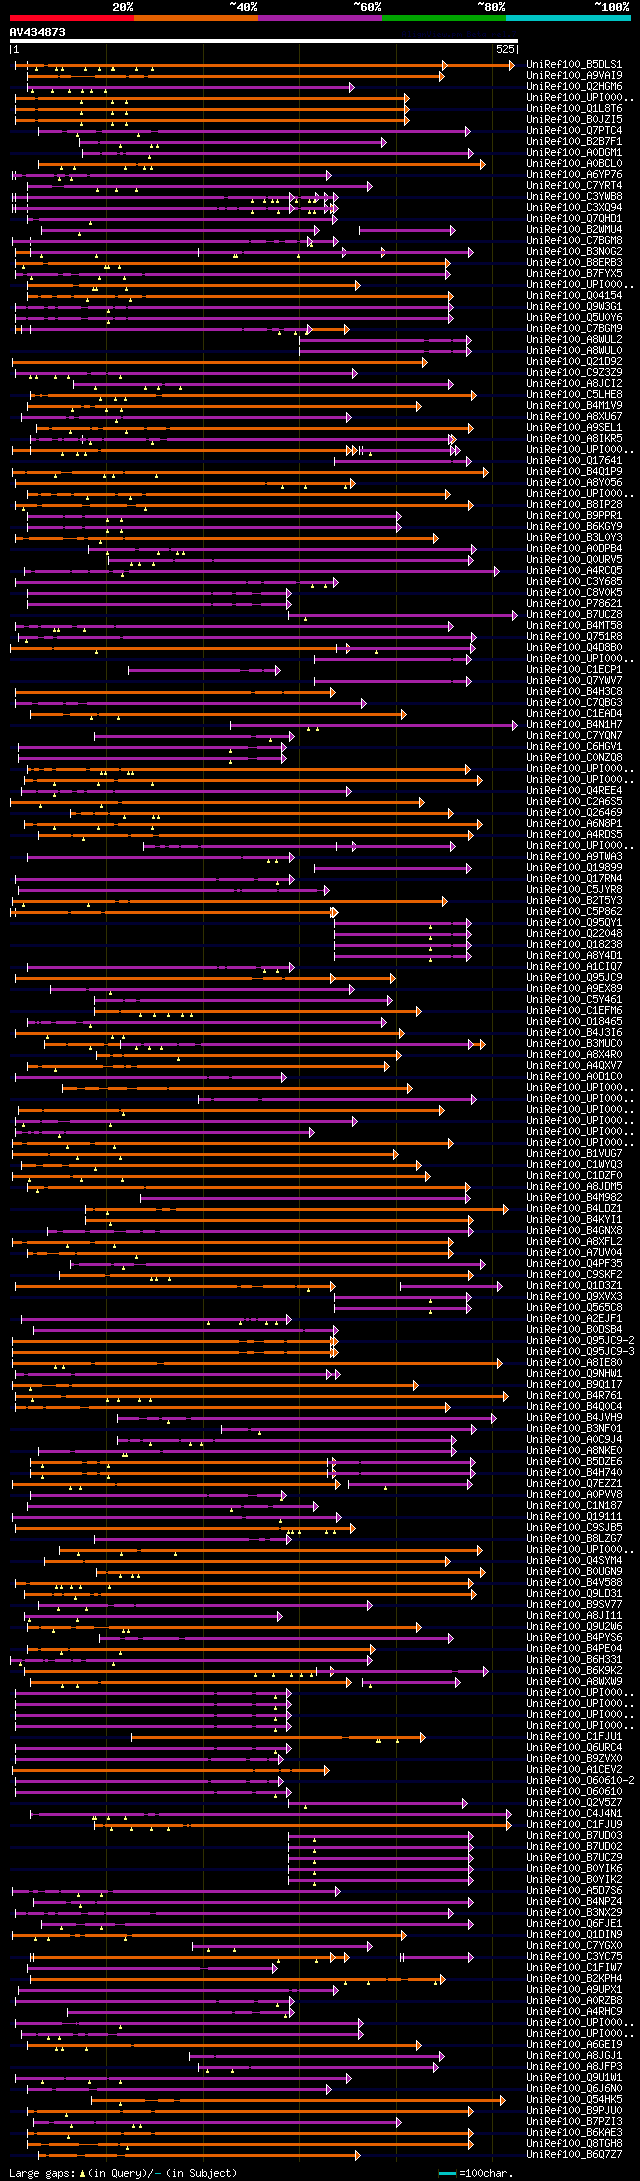640x2181 pixels.
Task: Click the purple ~60% identity legend segment
Action: click(x=320, y=17)
